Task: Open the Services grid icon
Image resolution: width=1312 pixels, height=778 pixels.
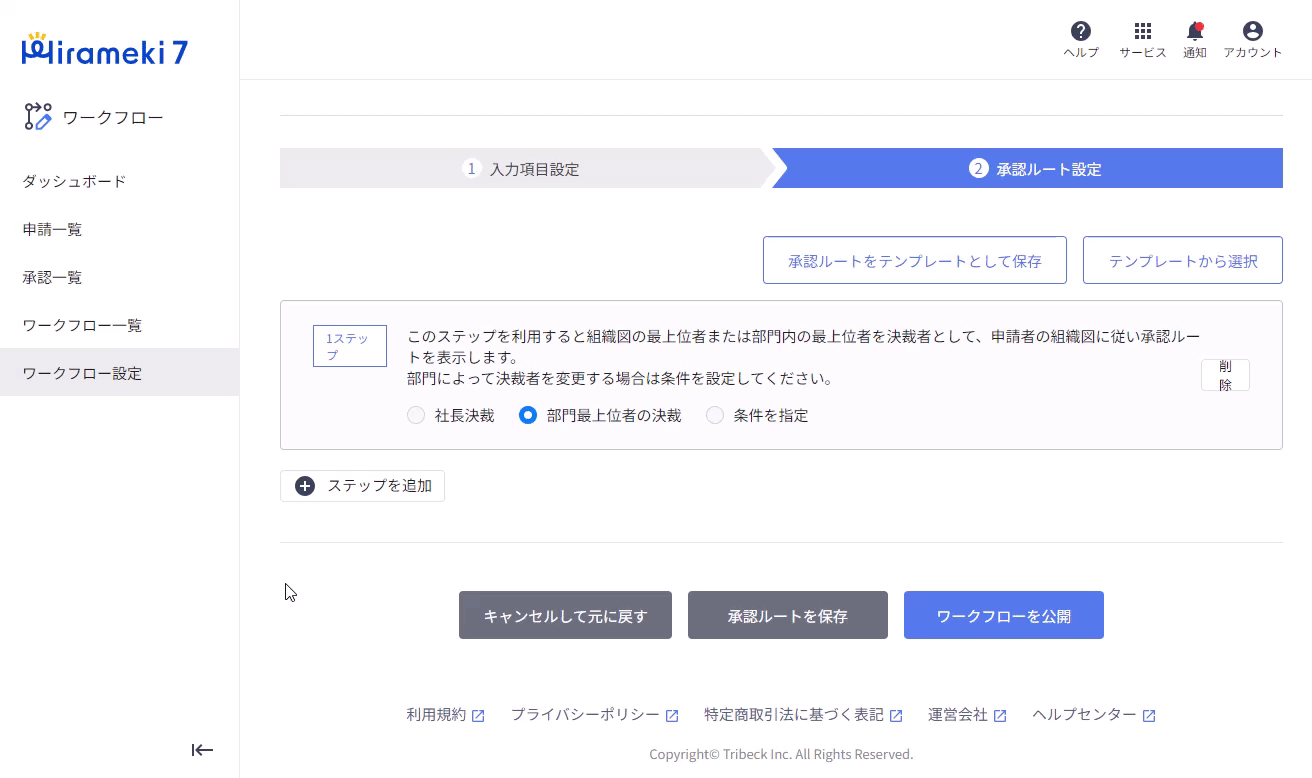Action: (1142, 32)
